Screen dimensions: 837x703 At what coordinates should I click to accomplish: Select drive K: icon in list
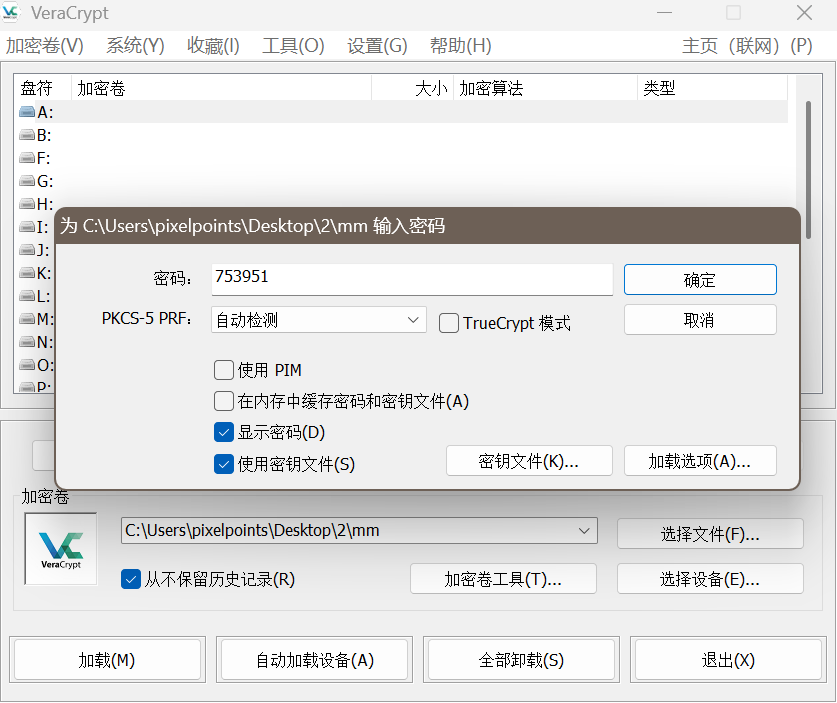click(27, 273)
